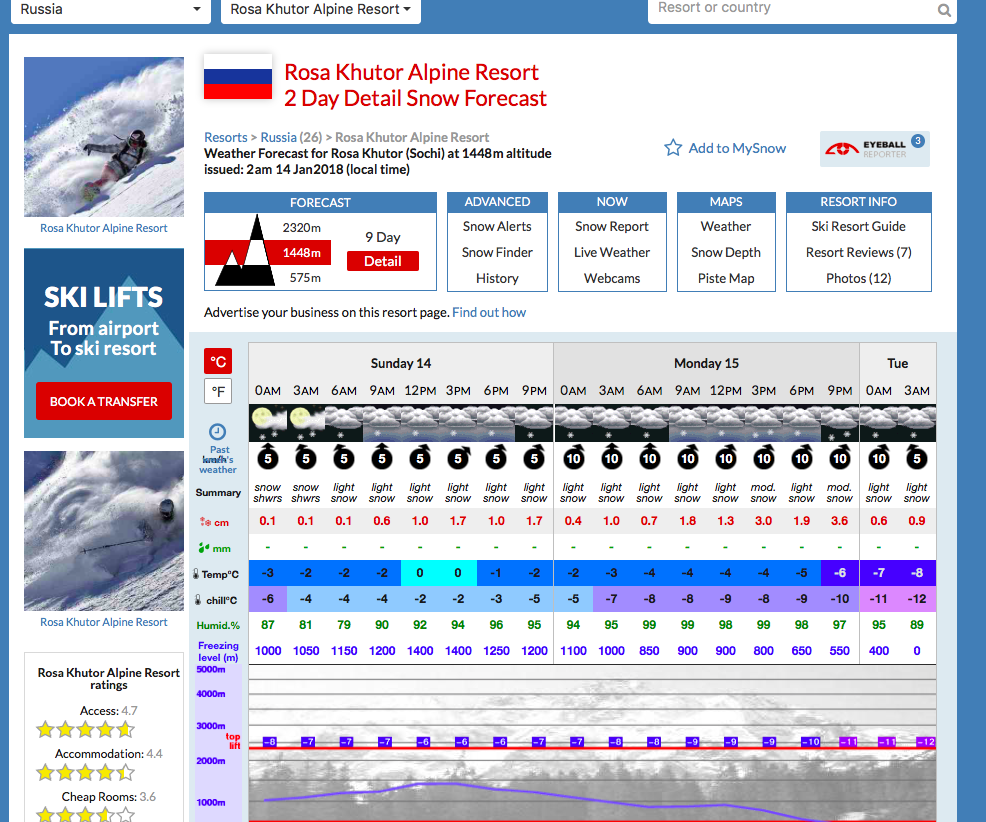Click the Find out how link
Screen dimensions: 986x822
(x=489, y=313)
